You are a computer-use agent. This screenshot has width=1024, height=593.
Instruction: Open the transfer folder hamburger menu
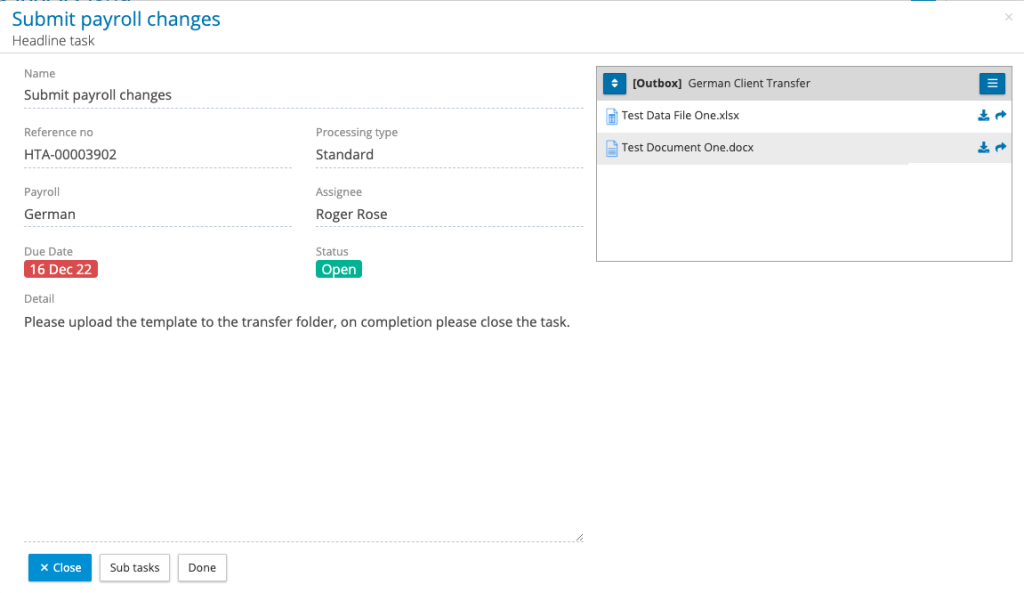(x=991, y=83)
